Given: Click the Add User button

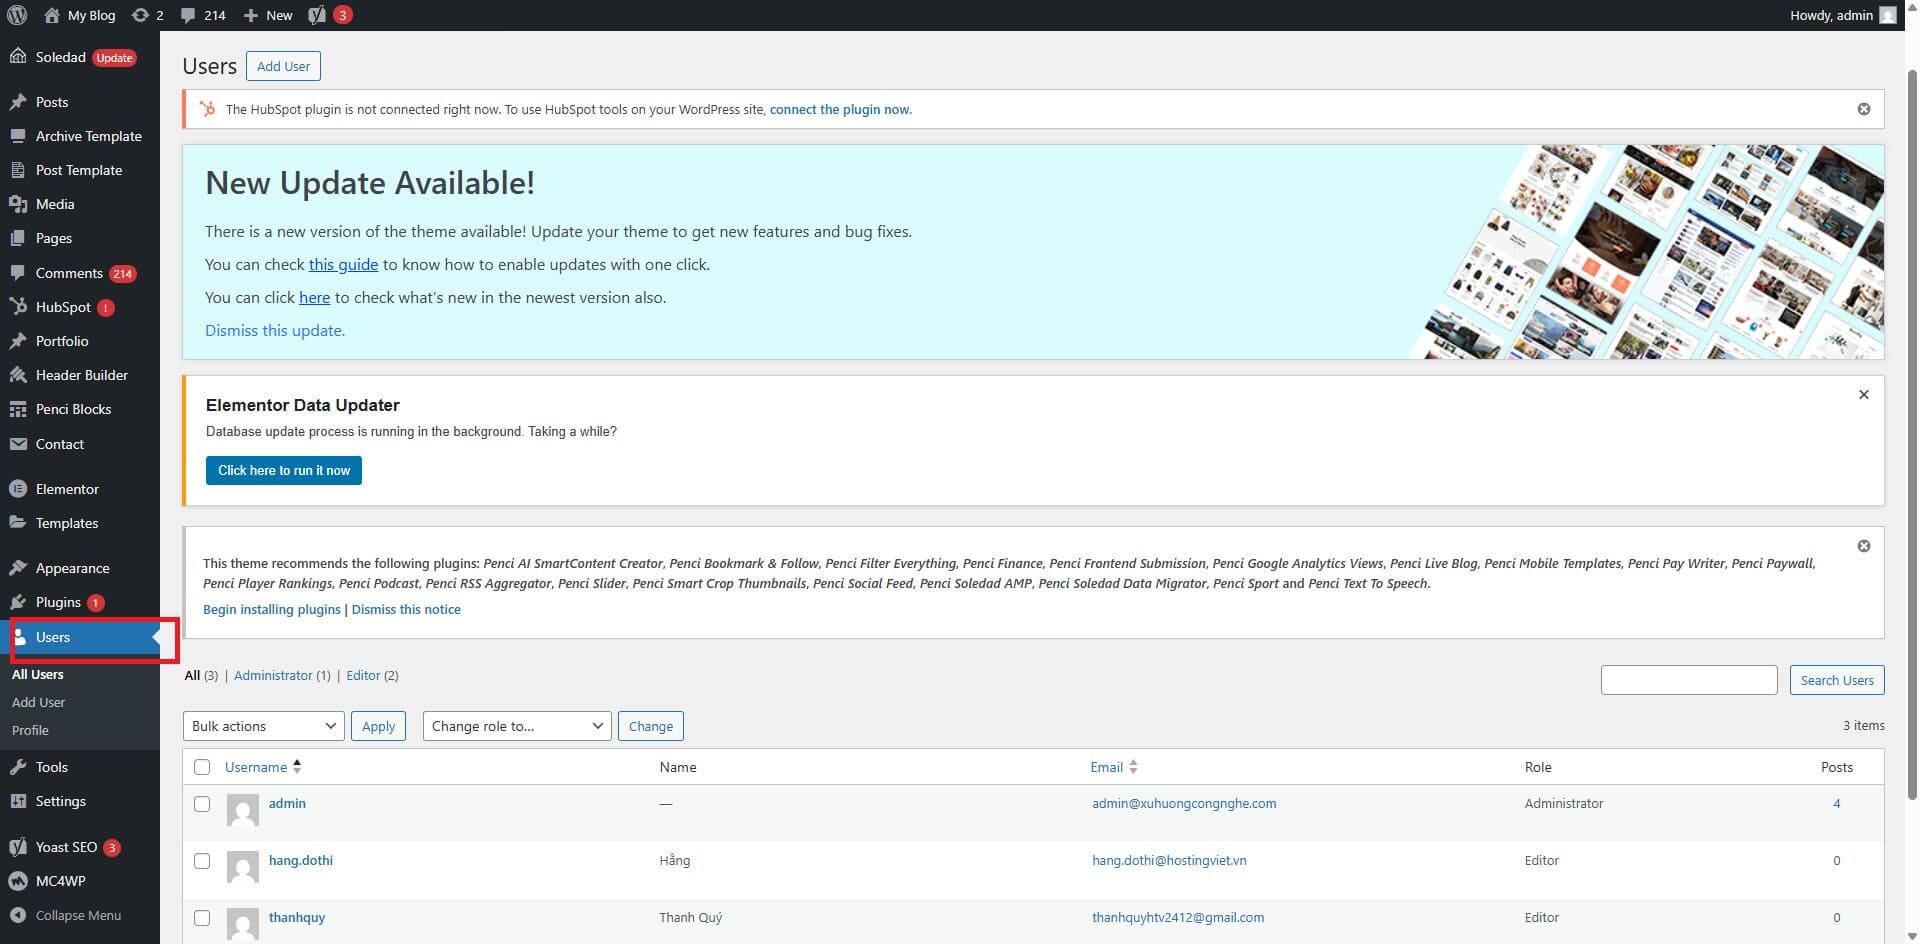Looking at the screenshot, I should (x=283, y=66).
